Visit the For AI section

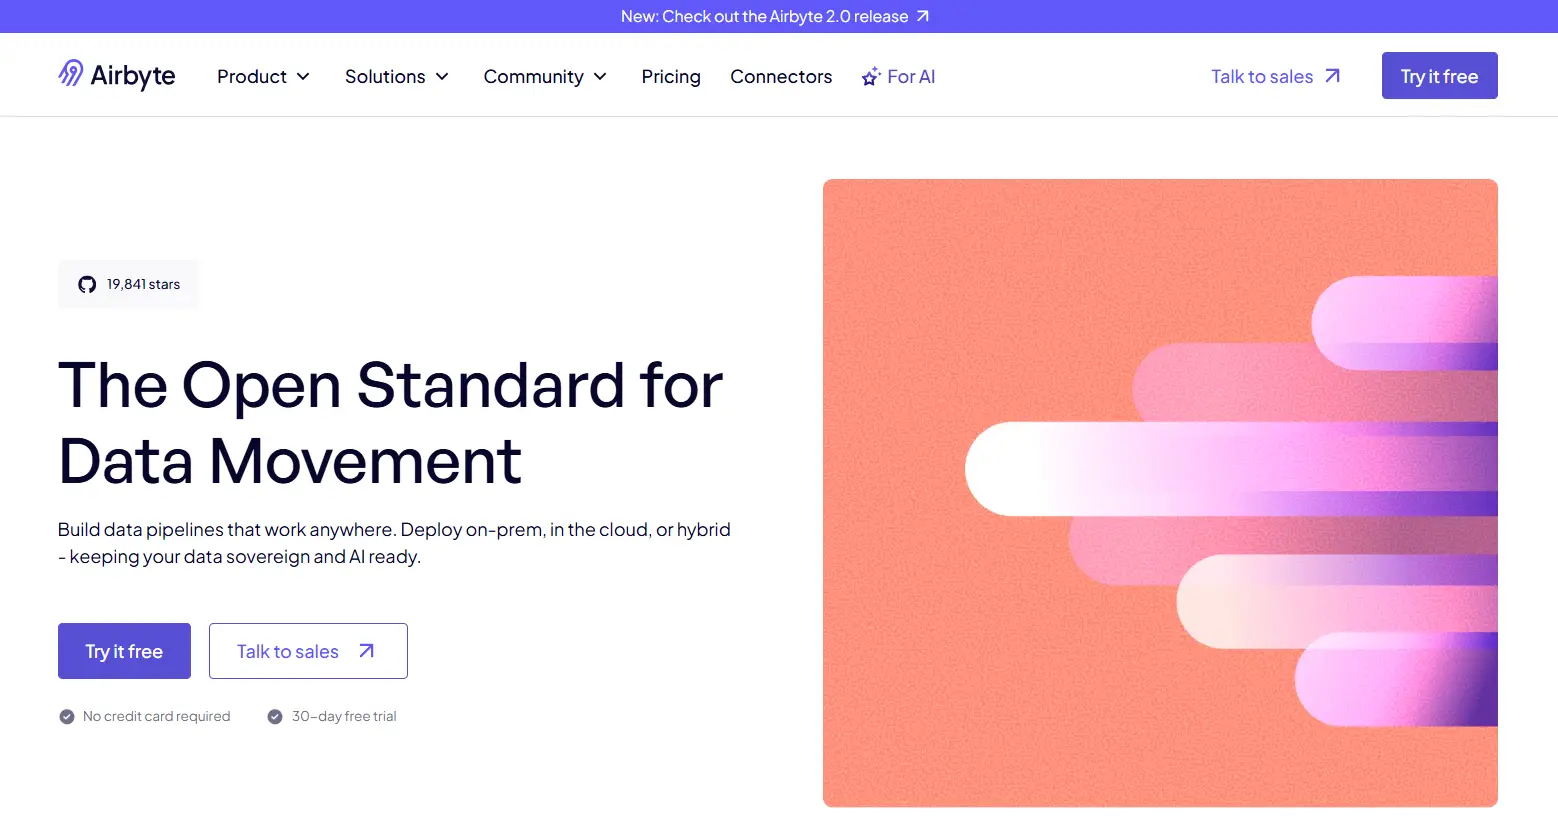click(x=898, y=77)
